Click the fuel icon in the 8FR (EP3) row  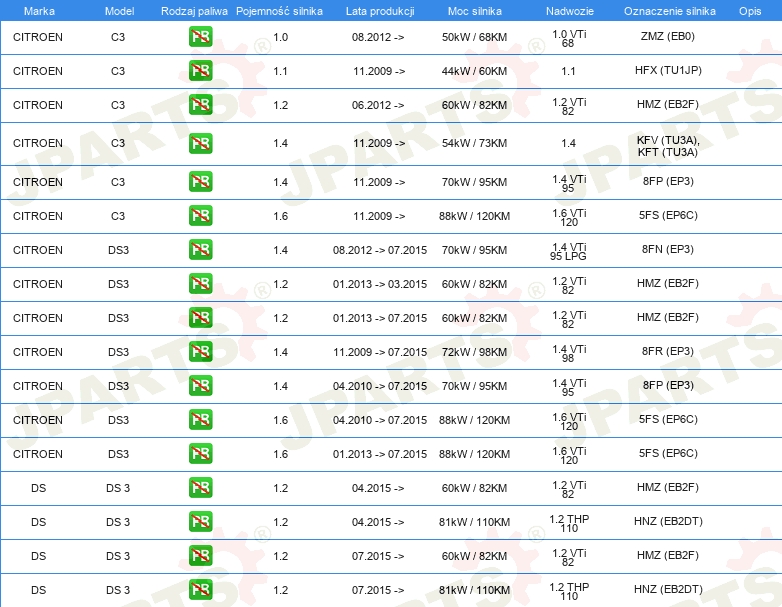tap(200, 352)
